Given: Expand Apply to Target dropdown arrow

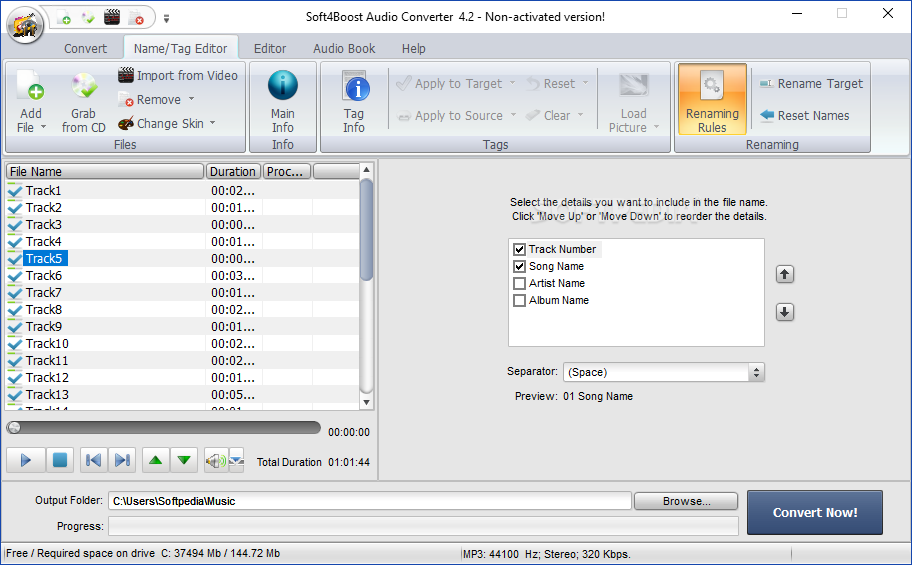Looking at the screenshot, I should [512, 83].
